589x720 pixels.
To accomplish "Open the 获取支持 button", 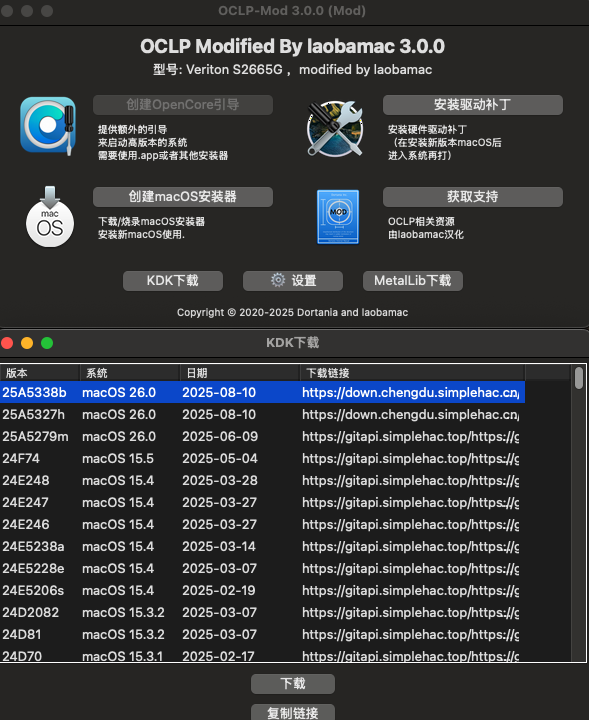I will click(x=473, y=197).
